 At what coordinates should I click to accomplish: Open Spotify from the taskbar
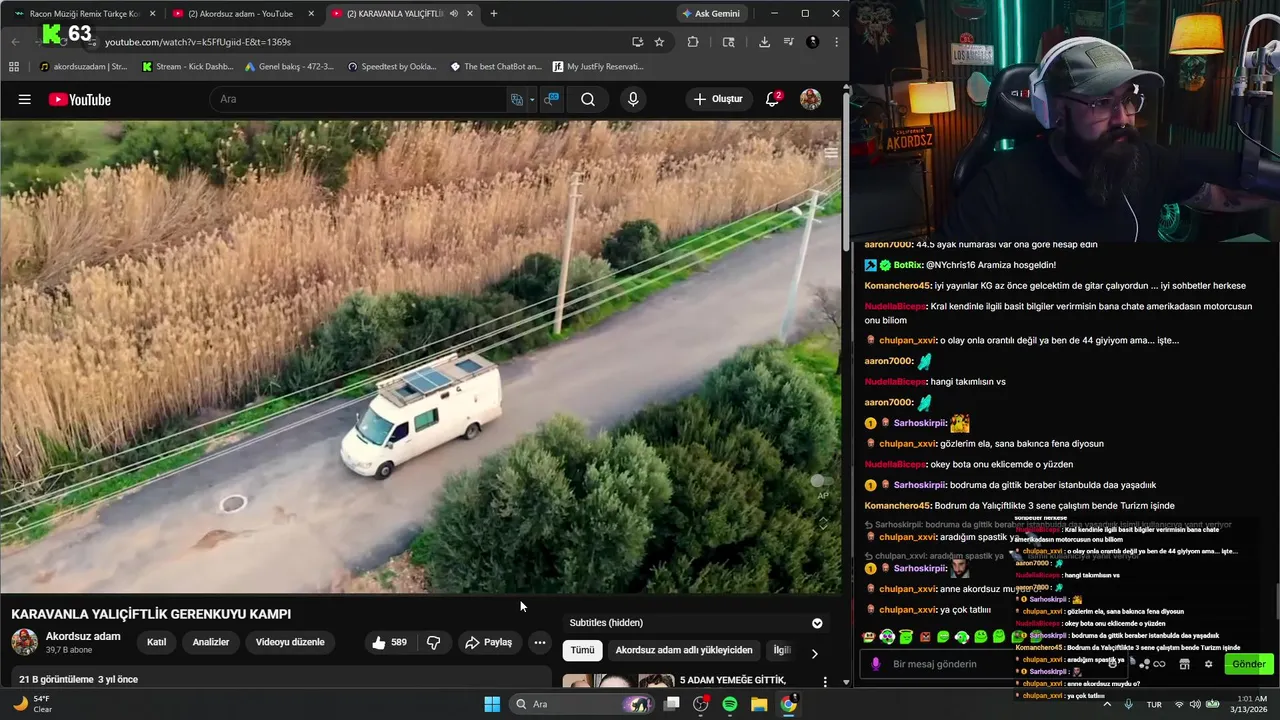click(x=730, y=704)
